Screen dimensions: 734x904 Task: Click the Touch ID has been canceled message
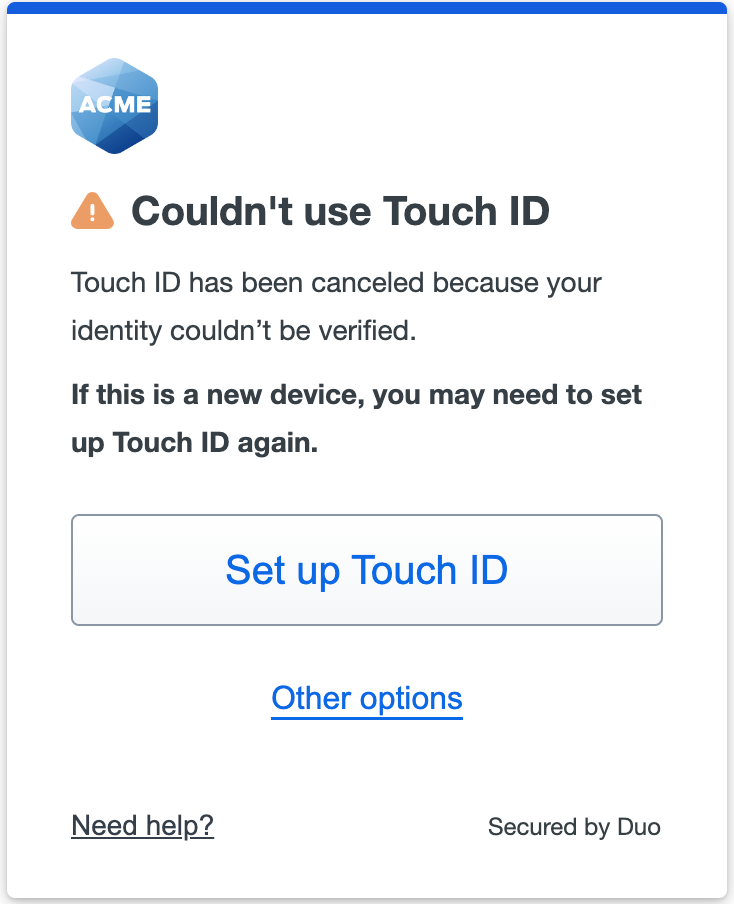click(x=336, y=307)
